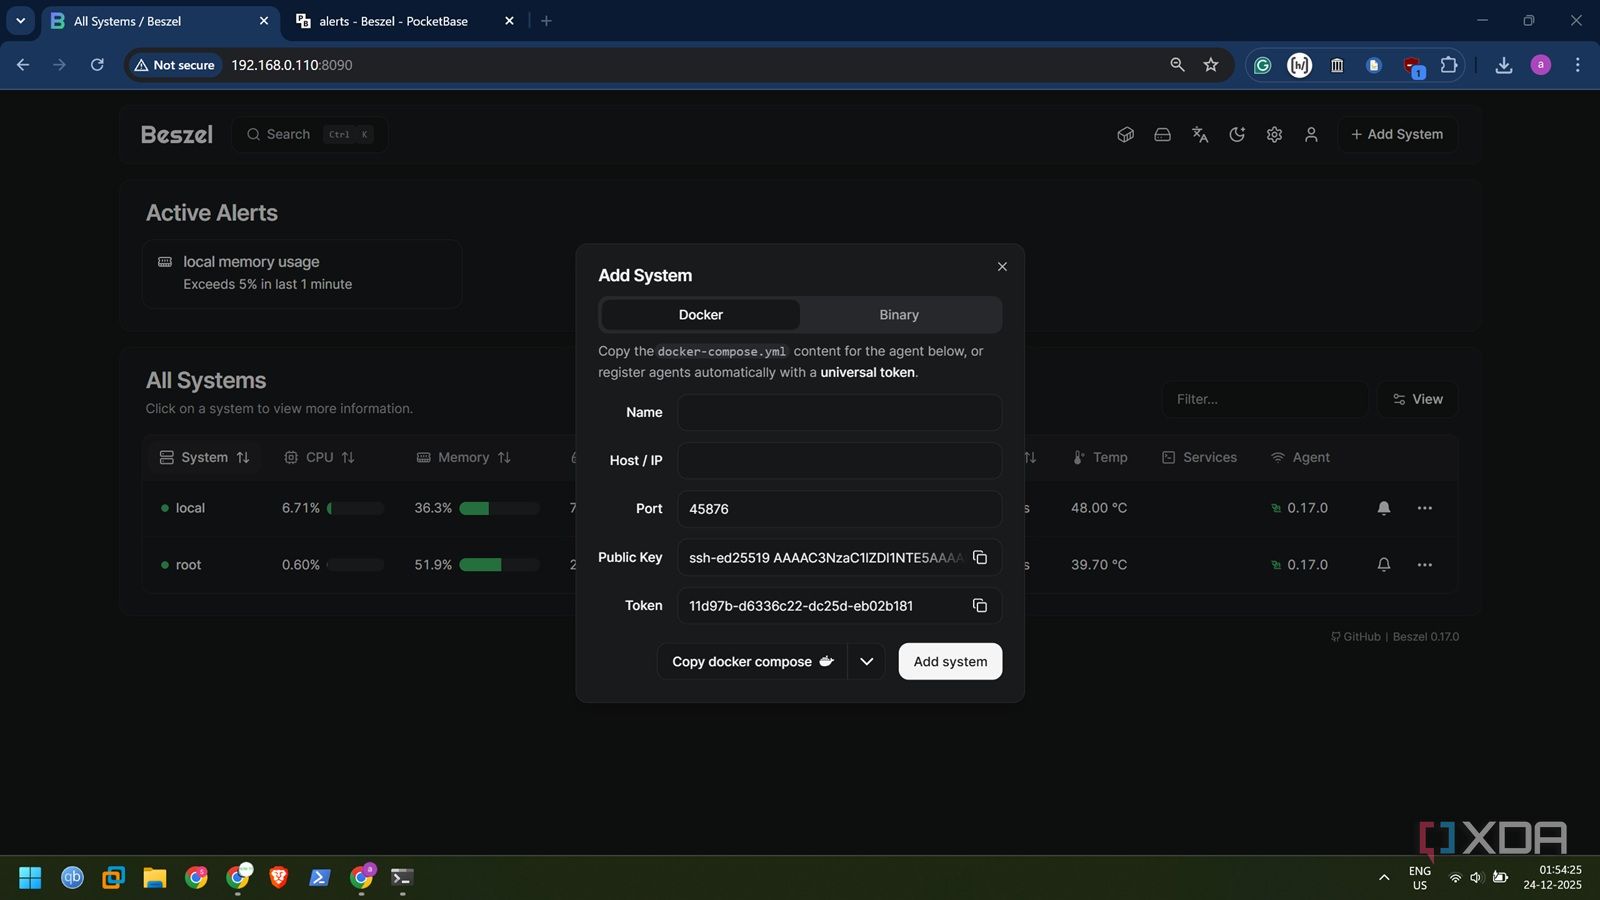Sort by the Memory column header

[464, 457]
